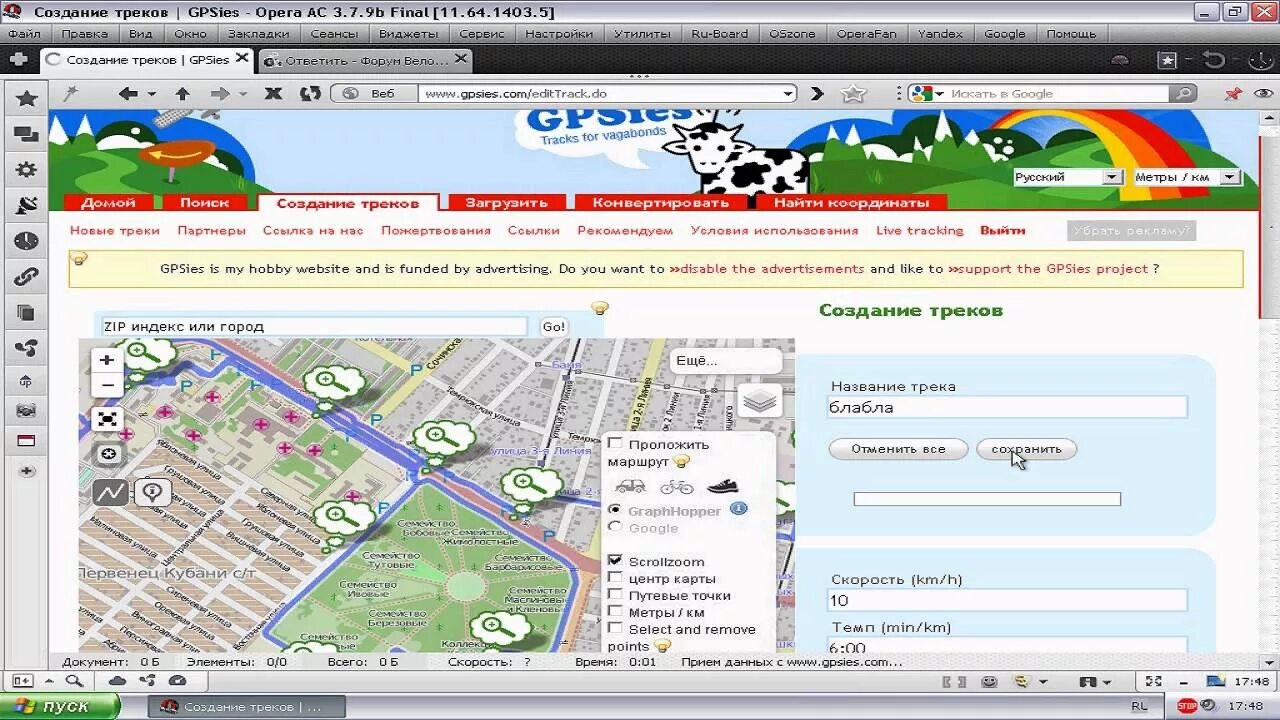
Task: Click the GraphHopper info icon
Action: pos(738,509)
